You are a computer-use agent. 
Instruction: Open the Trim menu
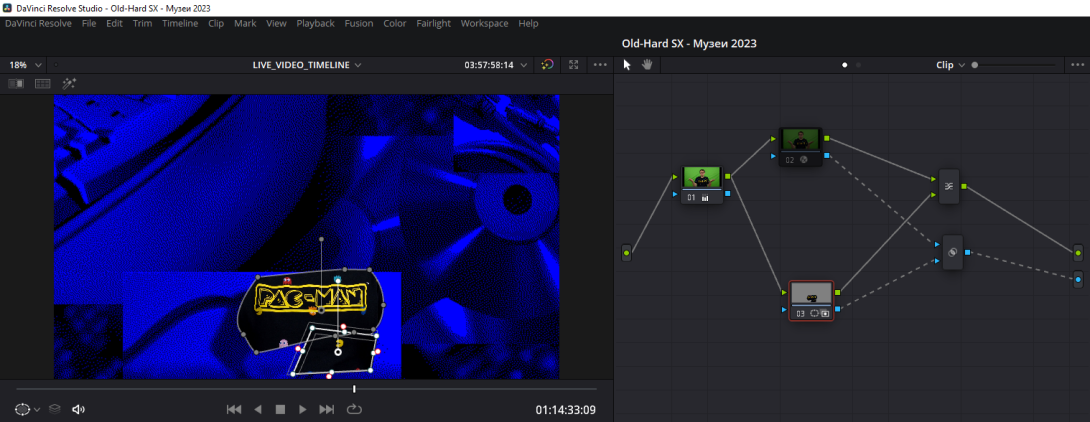pos(143,23)
